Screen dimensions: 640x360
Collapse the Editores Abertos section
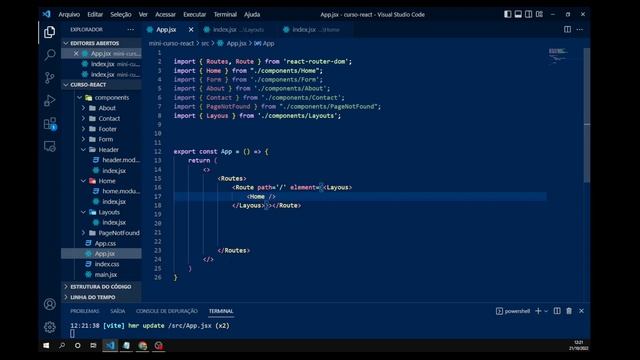[x=101, y=43]
